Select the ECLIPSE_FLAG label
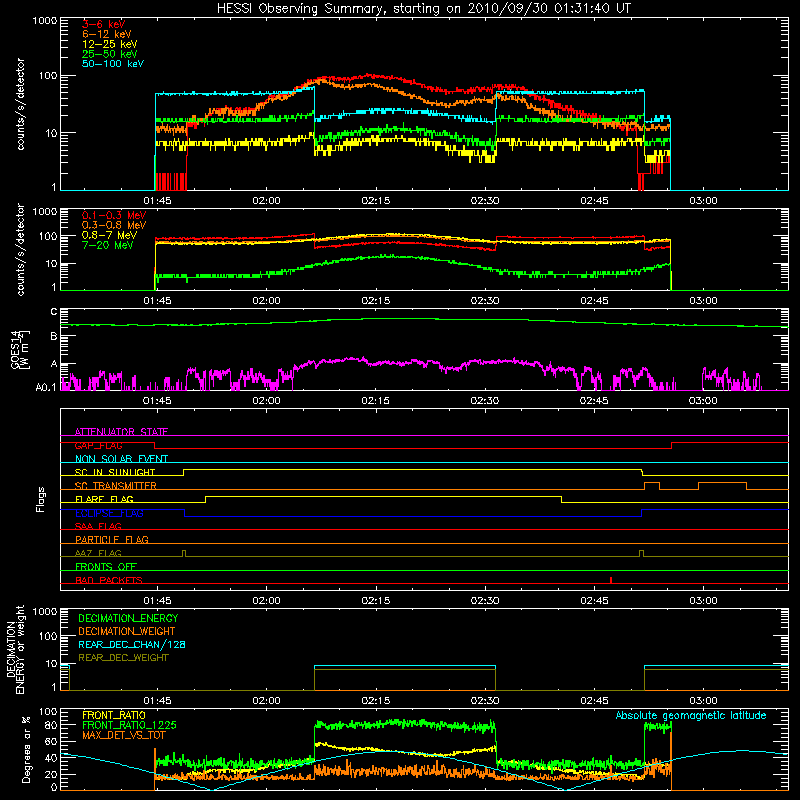The height and width of the screenshot is (800, 800). pos(109,513)
